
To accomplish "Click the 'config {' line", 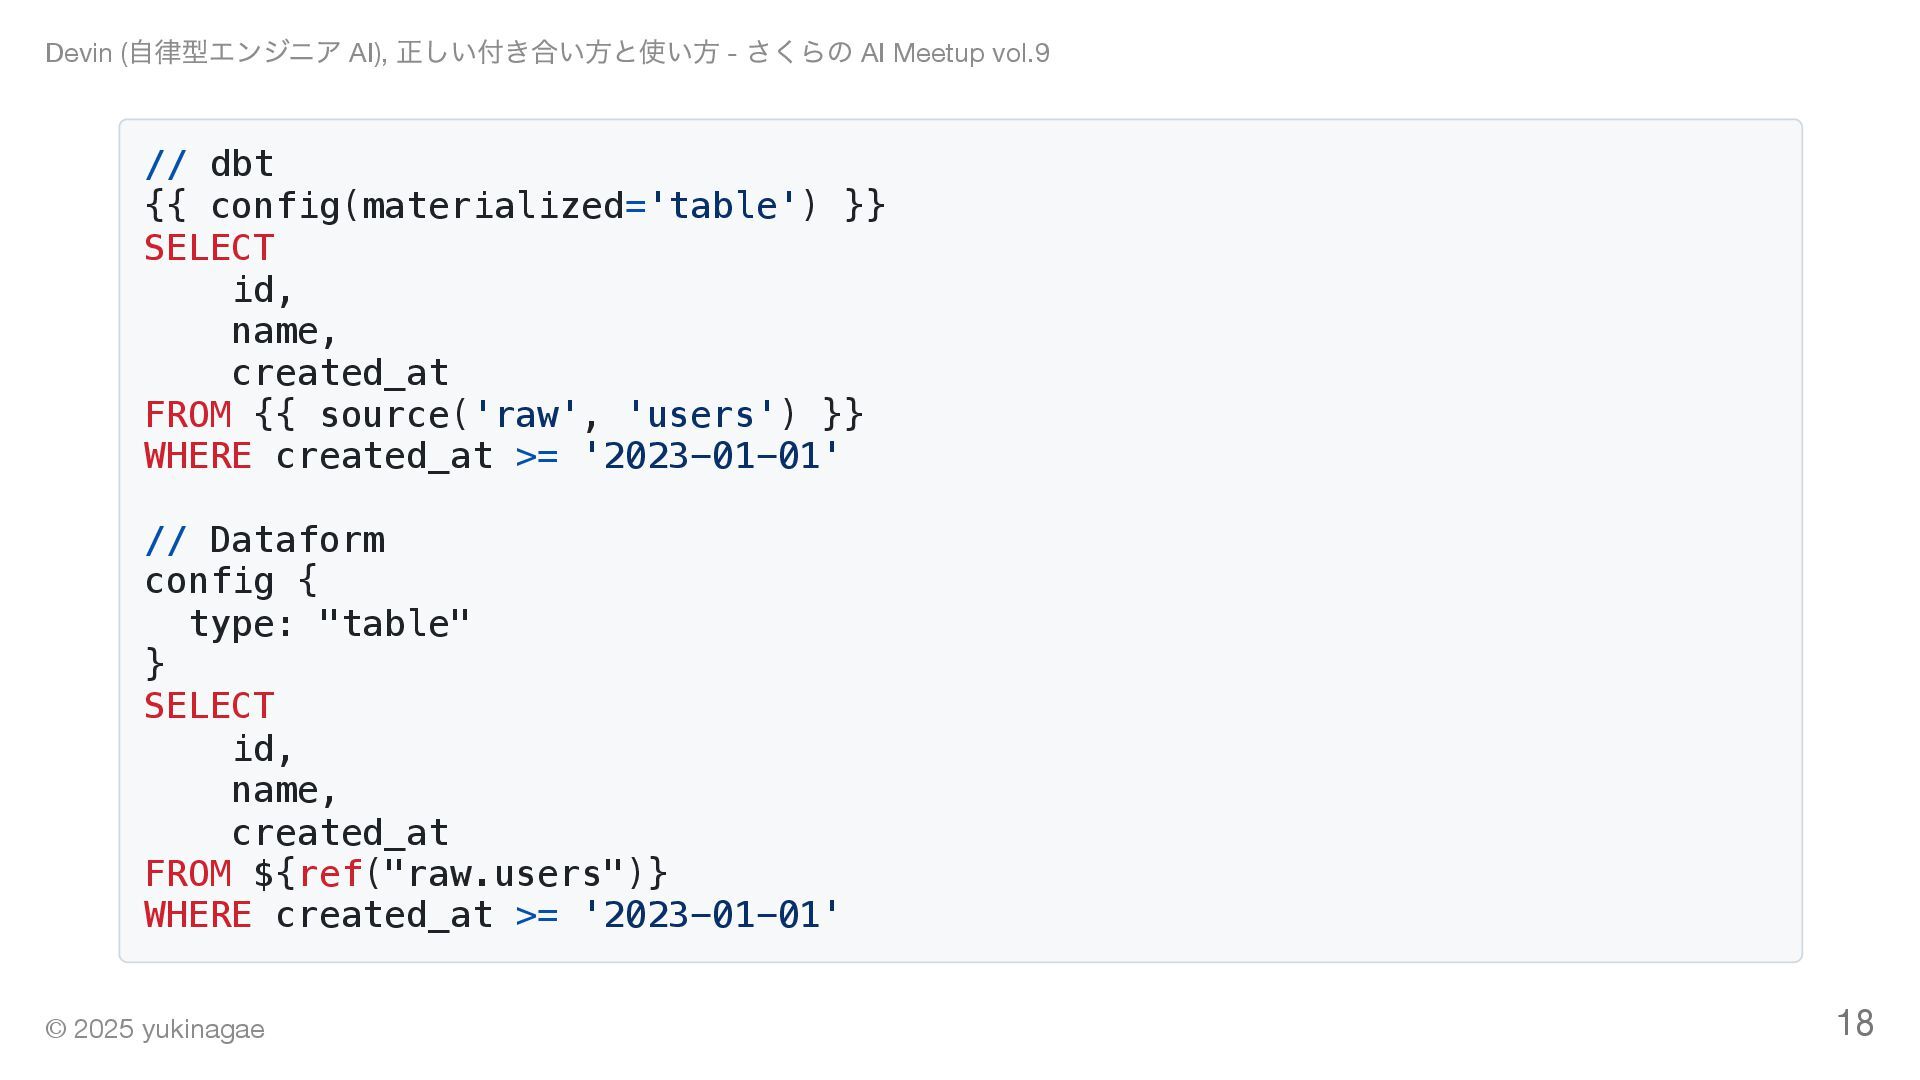I will (x=231, y=581).
